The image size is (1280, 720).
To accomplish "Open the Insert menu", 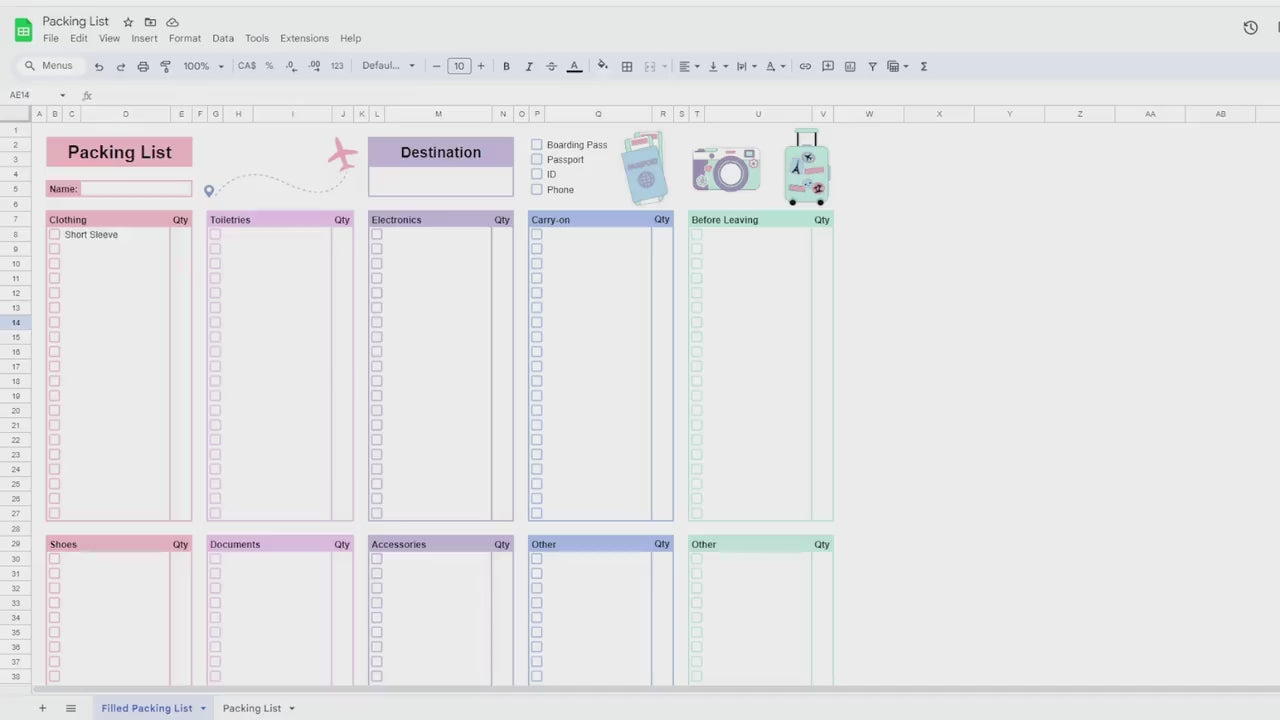I will (144, 38).
